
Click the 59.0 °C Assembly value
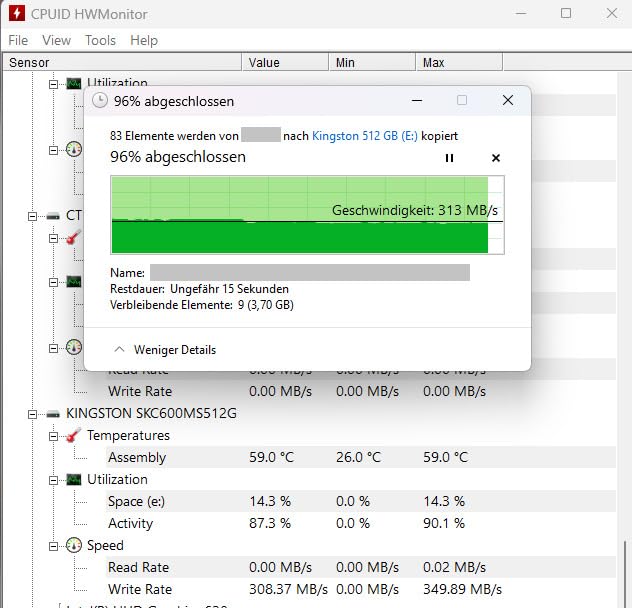click(x=271, y=457)
